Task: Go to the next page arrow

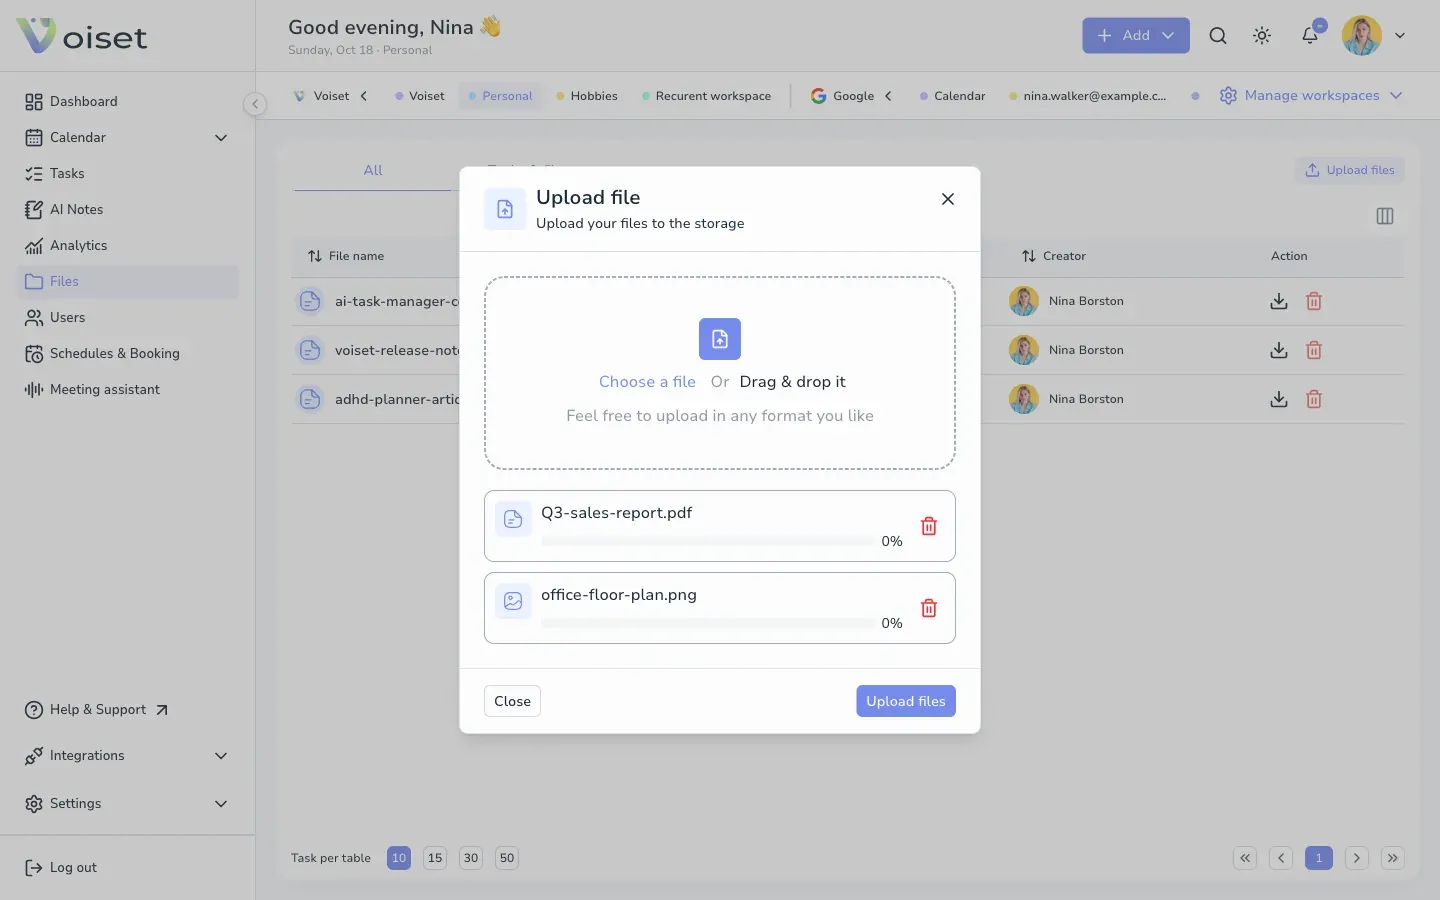Action: pos(1357,858)
